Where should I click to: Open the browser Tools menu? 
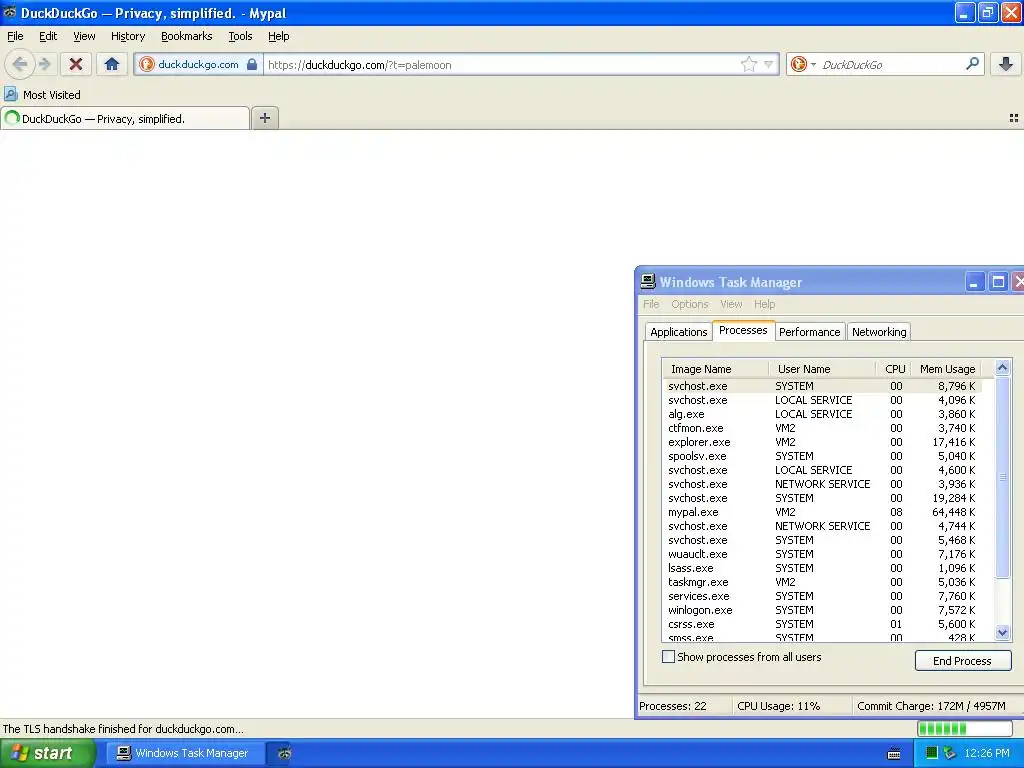[x=240, y=37]
